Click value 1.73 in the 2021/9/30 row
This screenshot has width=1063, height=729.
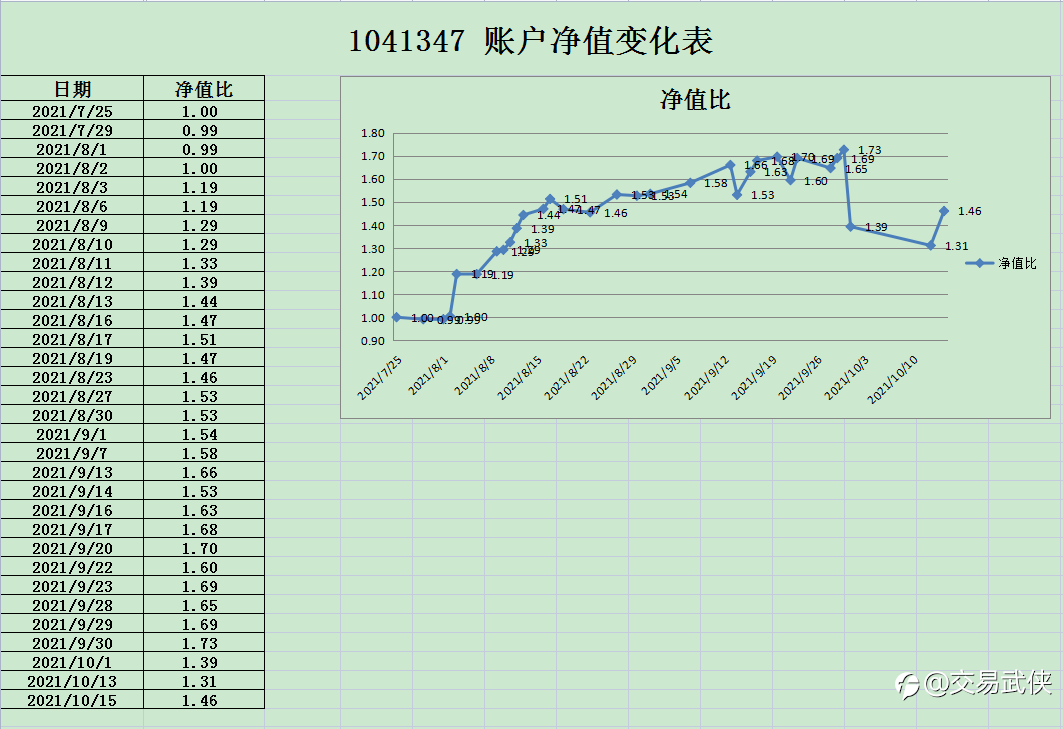coord(203,643)
